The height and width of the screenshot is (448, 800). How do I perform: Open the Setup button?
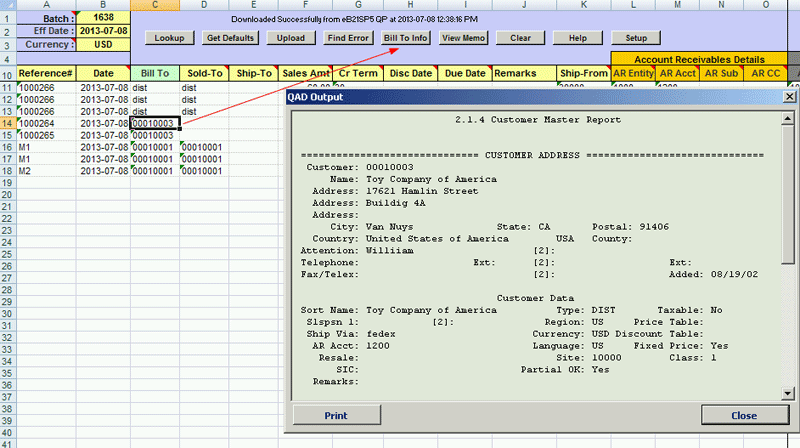[x=636, y=38]
